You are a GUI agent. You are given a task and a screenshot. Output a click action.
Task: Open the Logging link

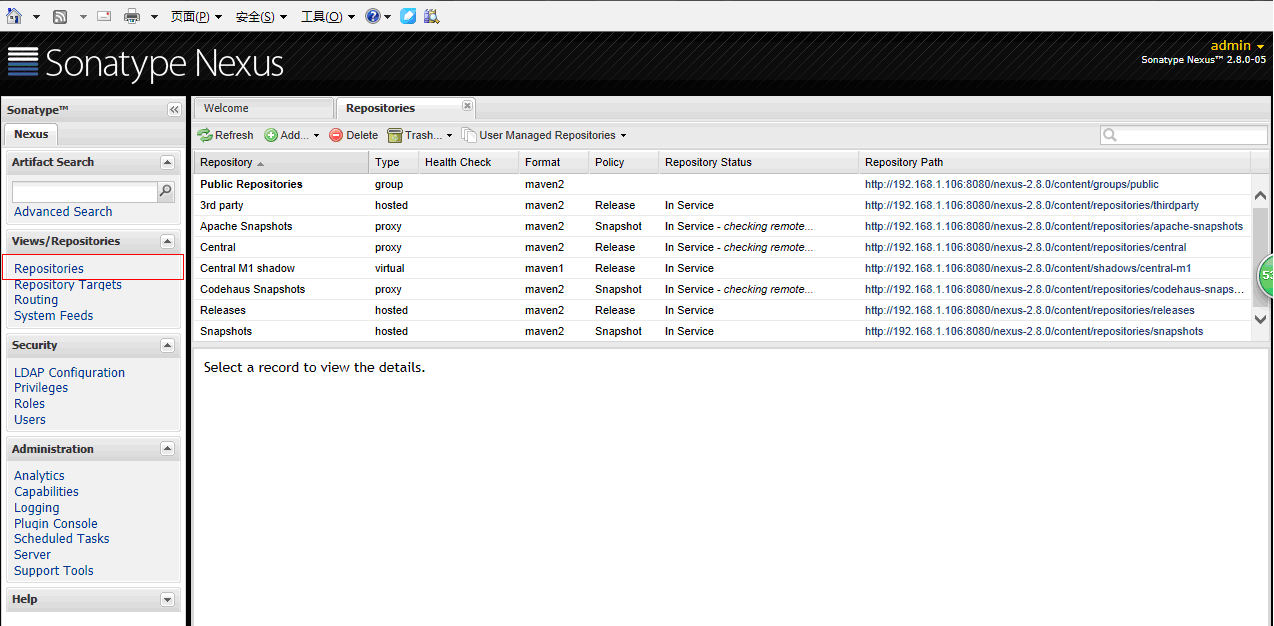(37, 508)
